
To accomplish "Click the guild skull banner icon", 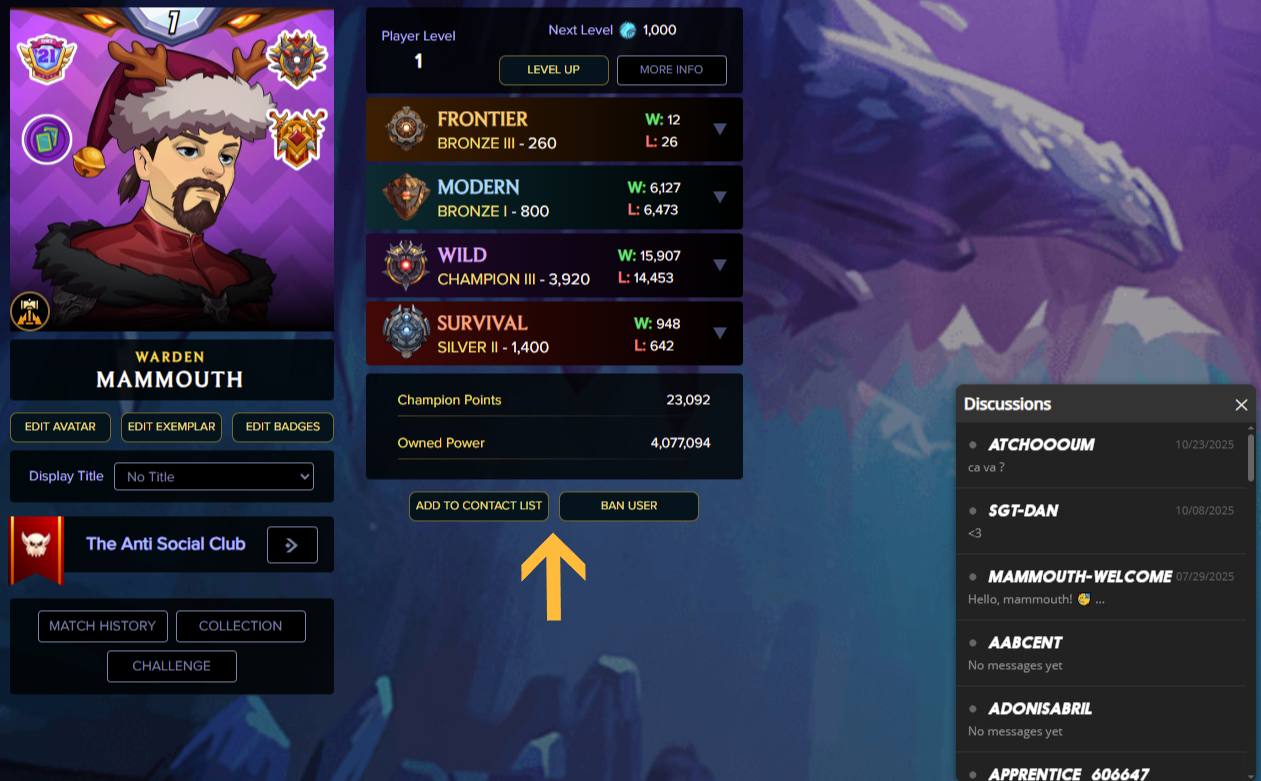I will click(x=37, y=549).
